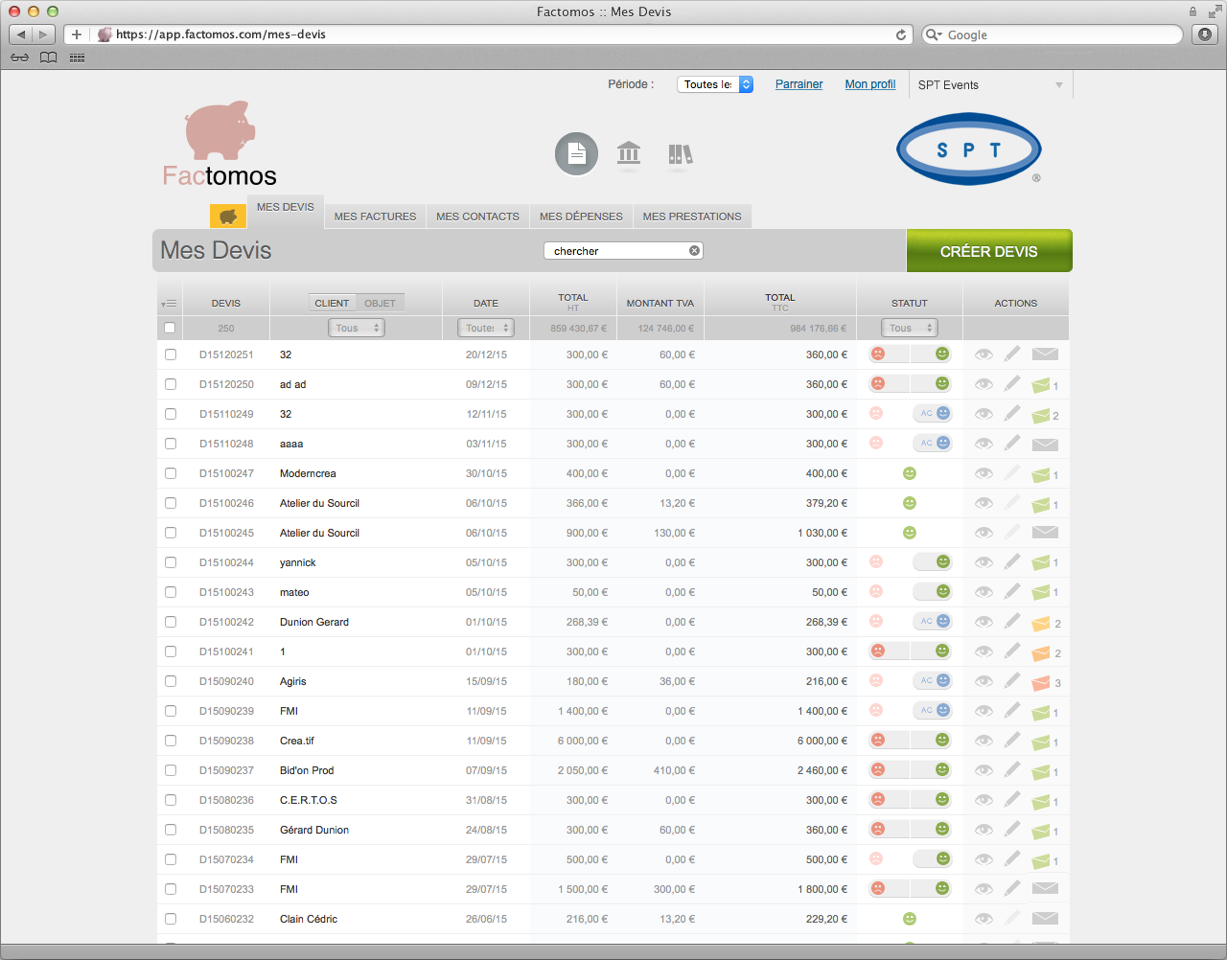Click the Créer Devis button
Viewport: 1227px width, 960px height.
click(988, 252)
